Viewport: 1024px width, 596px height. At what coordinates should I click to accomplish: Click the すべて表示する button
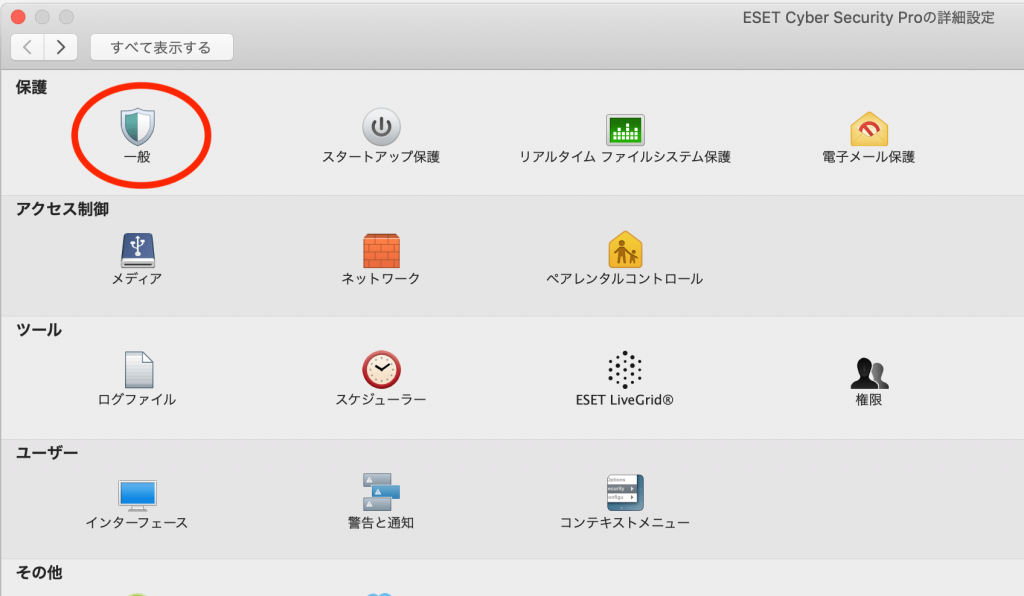pyautogui.click(x=161, y=47)
